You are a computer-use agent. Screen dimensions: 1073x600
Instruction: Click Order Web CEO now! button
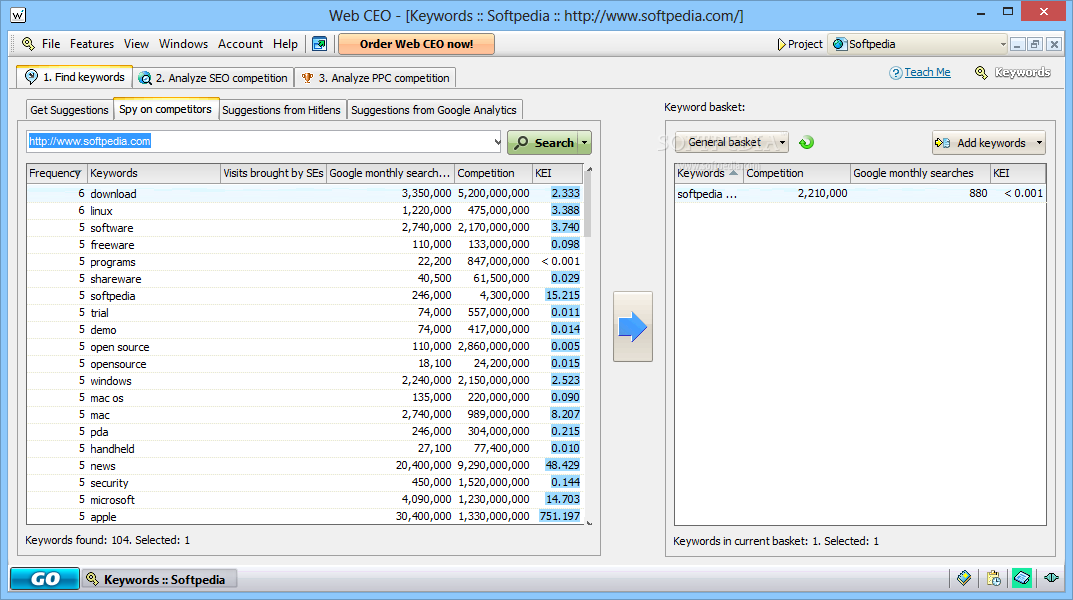pos(417,44)
